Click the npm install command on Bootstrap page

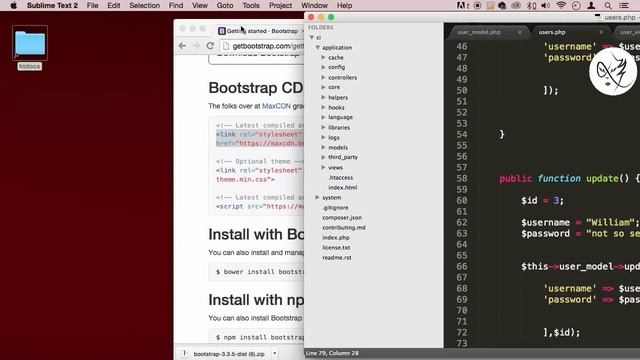click(260, 338)
